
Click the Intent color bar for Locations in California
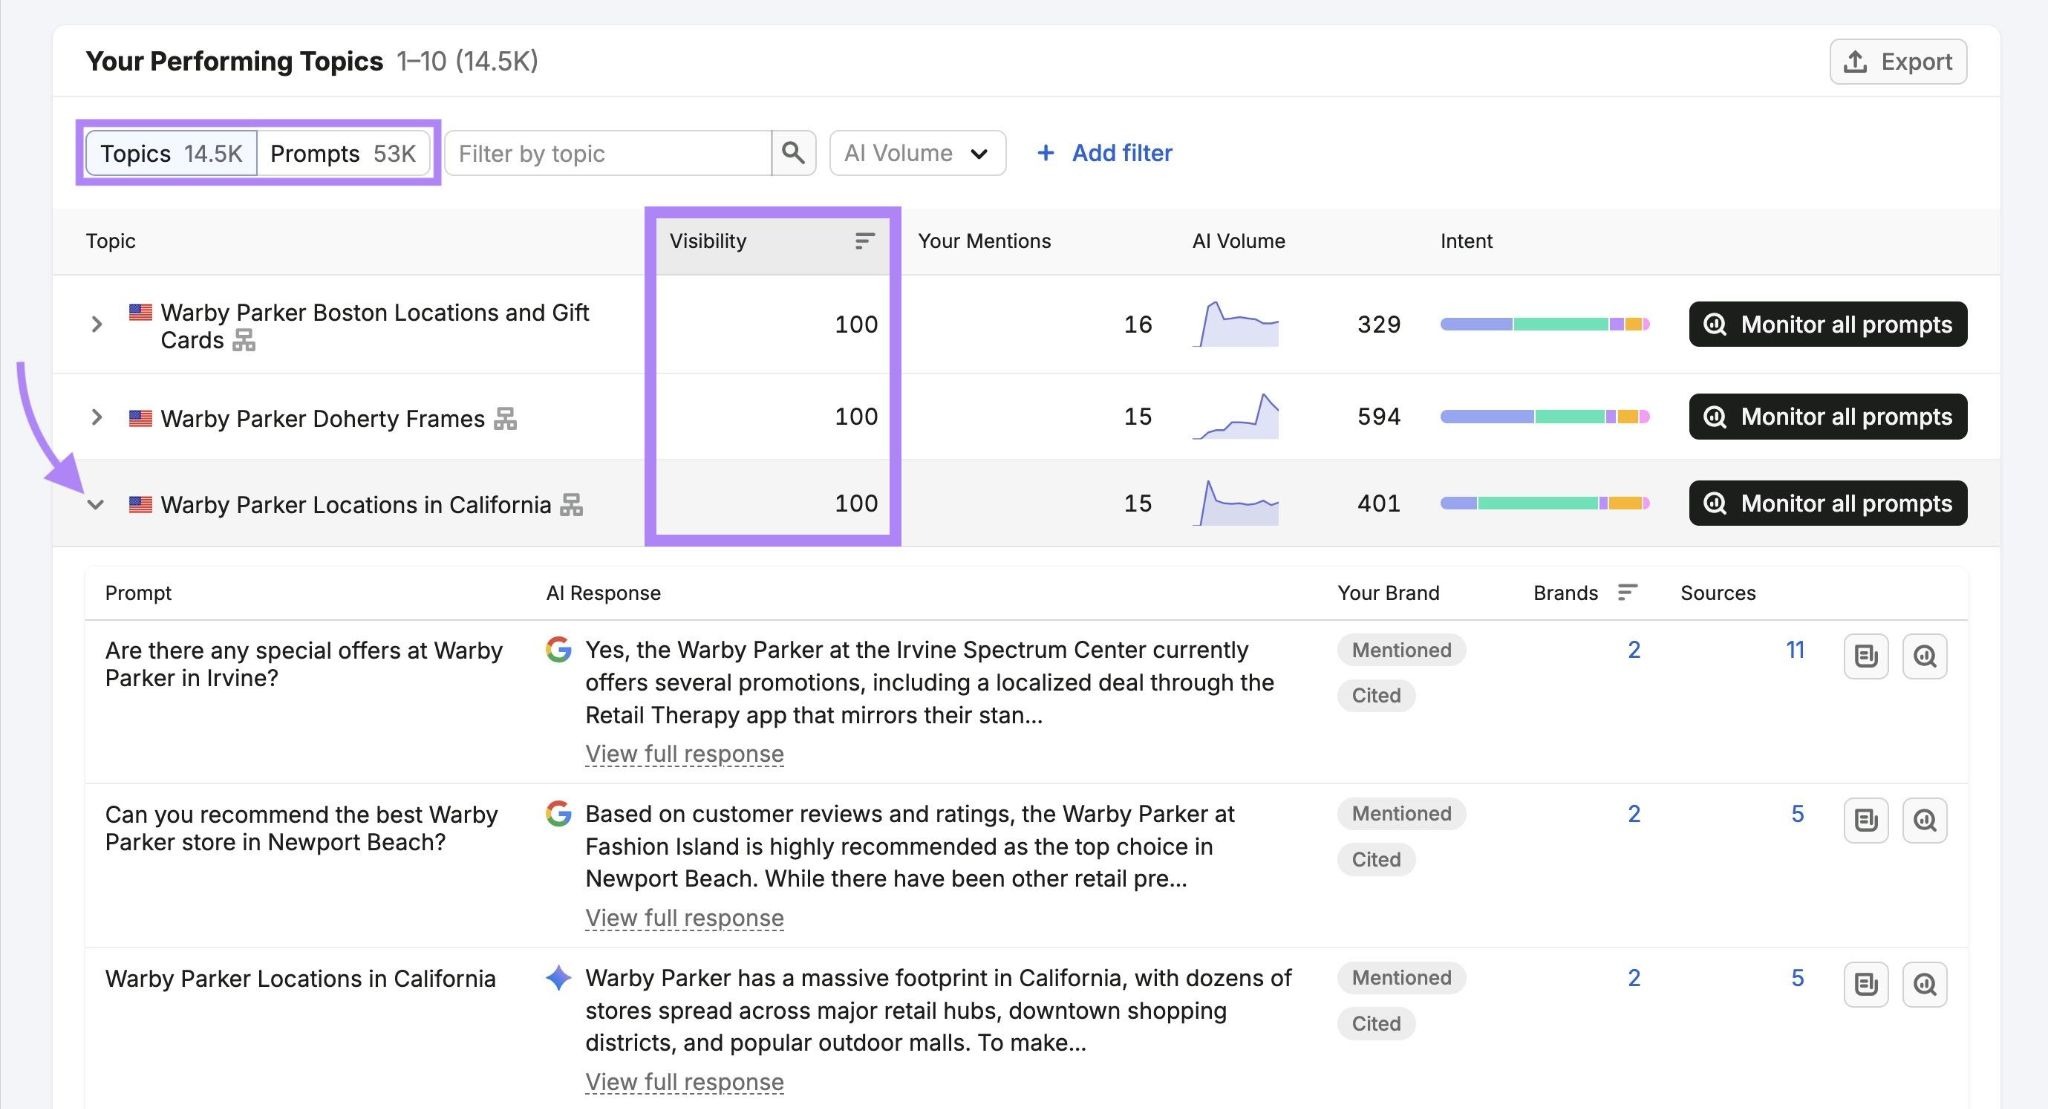click(x=1545, y=503)
